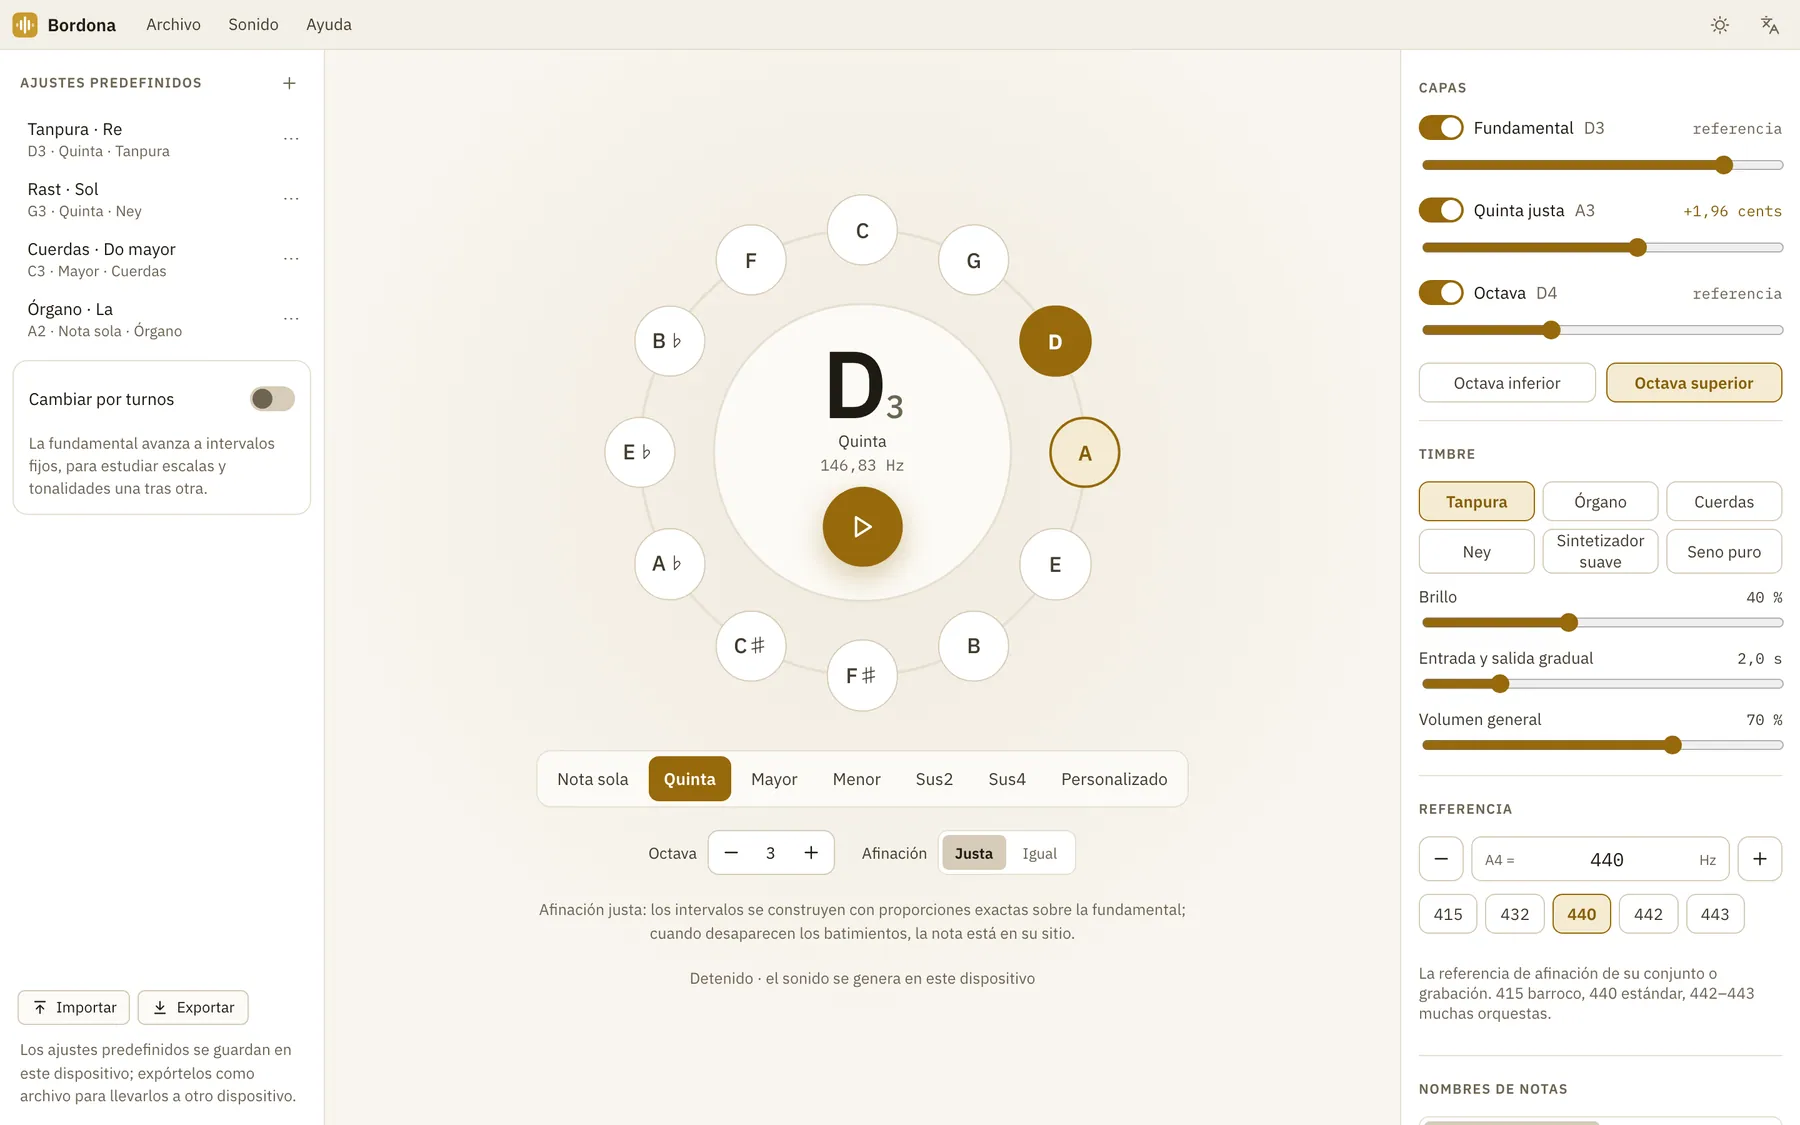Decrease reference pitch with minus button
Viewport: 1800px width, 1125px height.
pyautogui.click(x=1441, y=859)
